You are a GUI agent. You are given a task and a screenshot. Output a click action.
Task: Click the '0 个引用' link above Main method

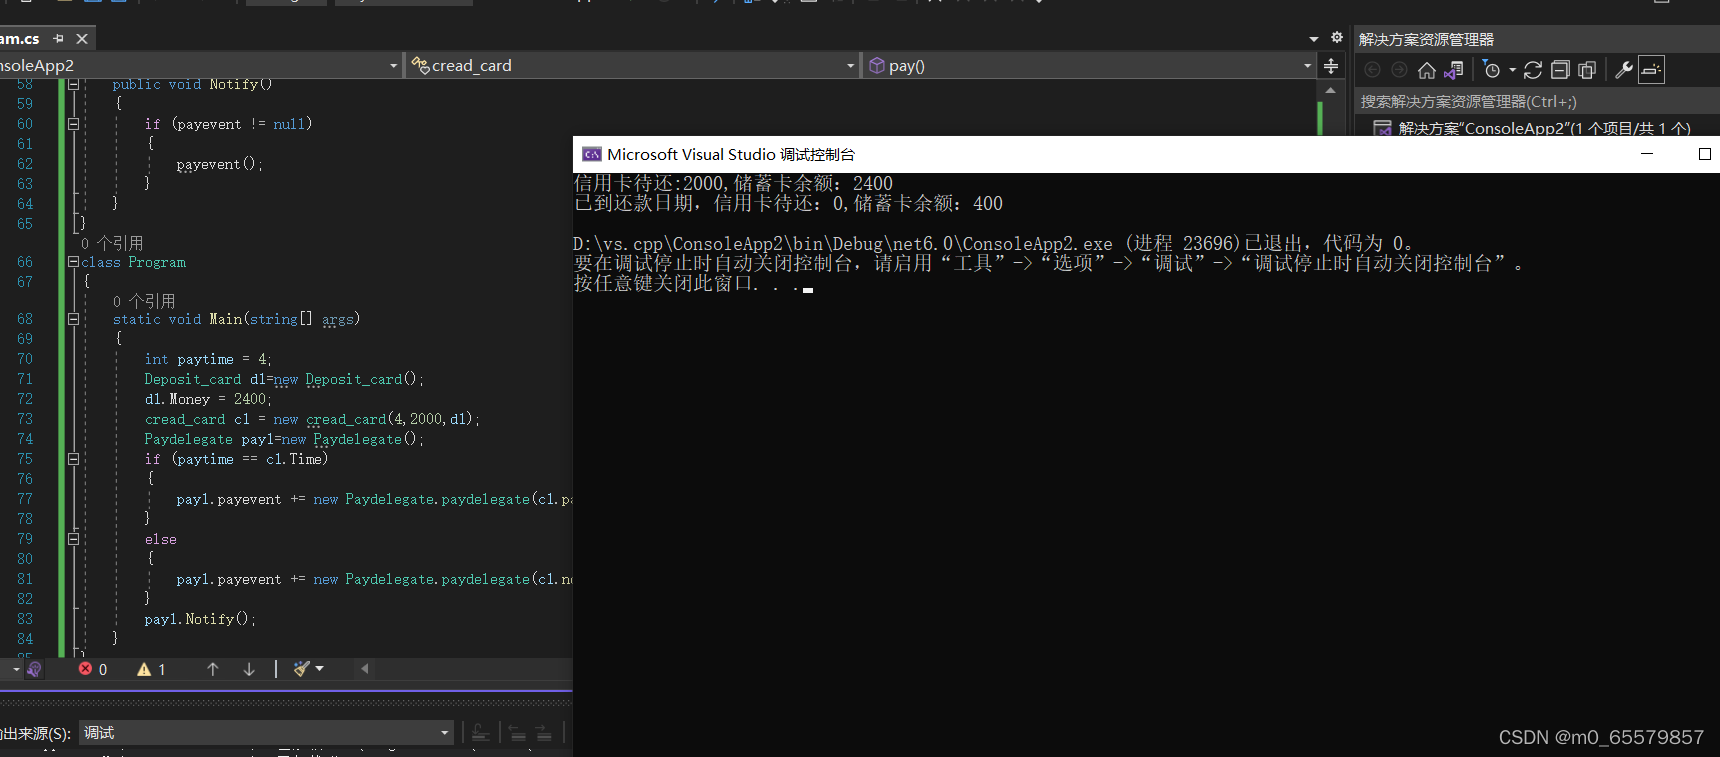(x=144, y=301)
